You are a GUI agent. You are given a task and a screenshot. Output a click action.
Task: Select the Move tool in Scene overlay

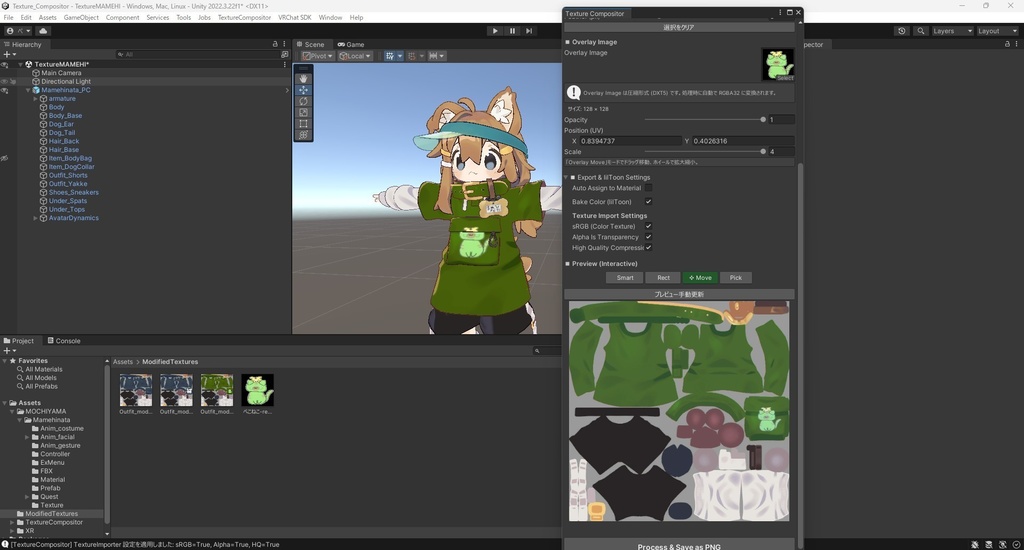click(303, 90)
